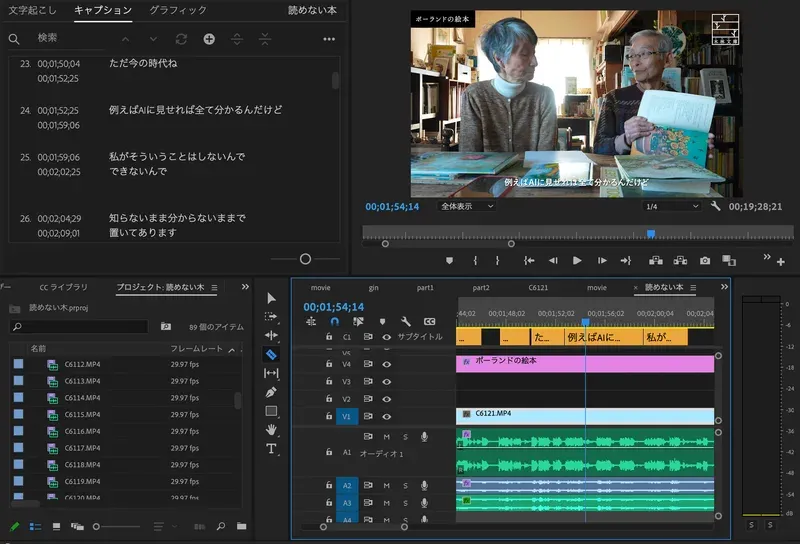Toggle linked selection in timeline

click(358, 321)
